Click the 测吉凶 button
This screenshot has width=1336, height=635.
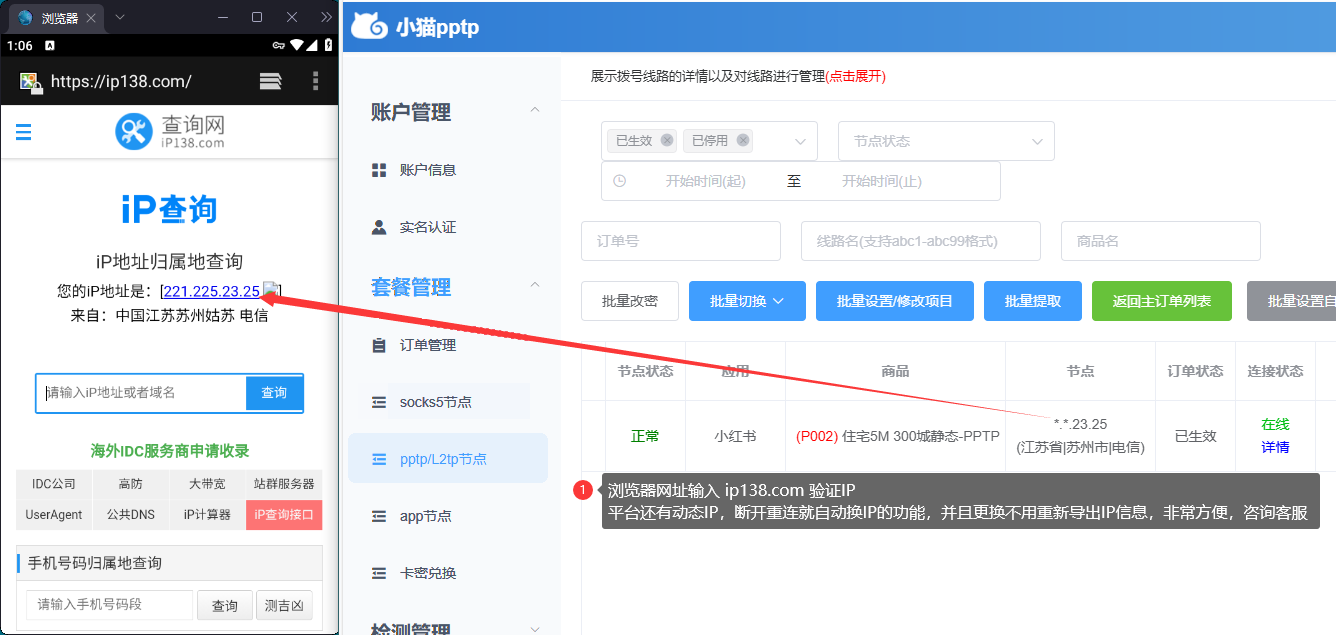(x=285, y=606)
